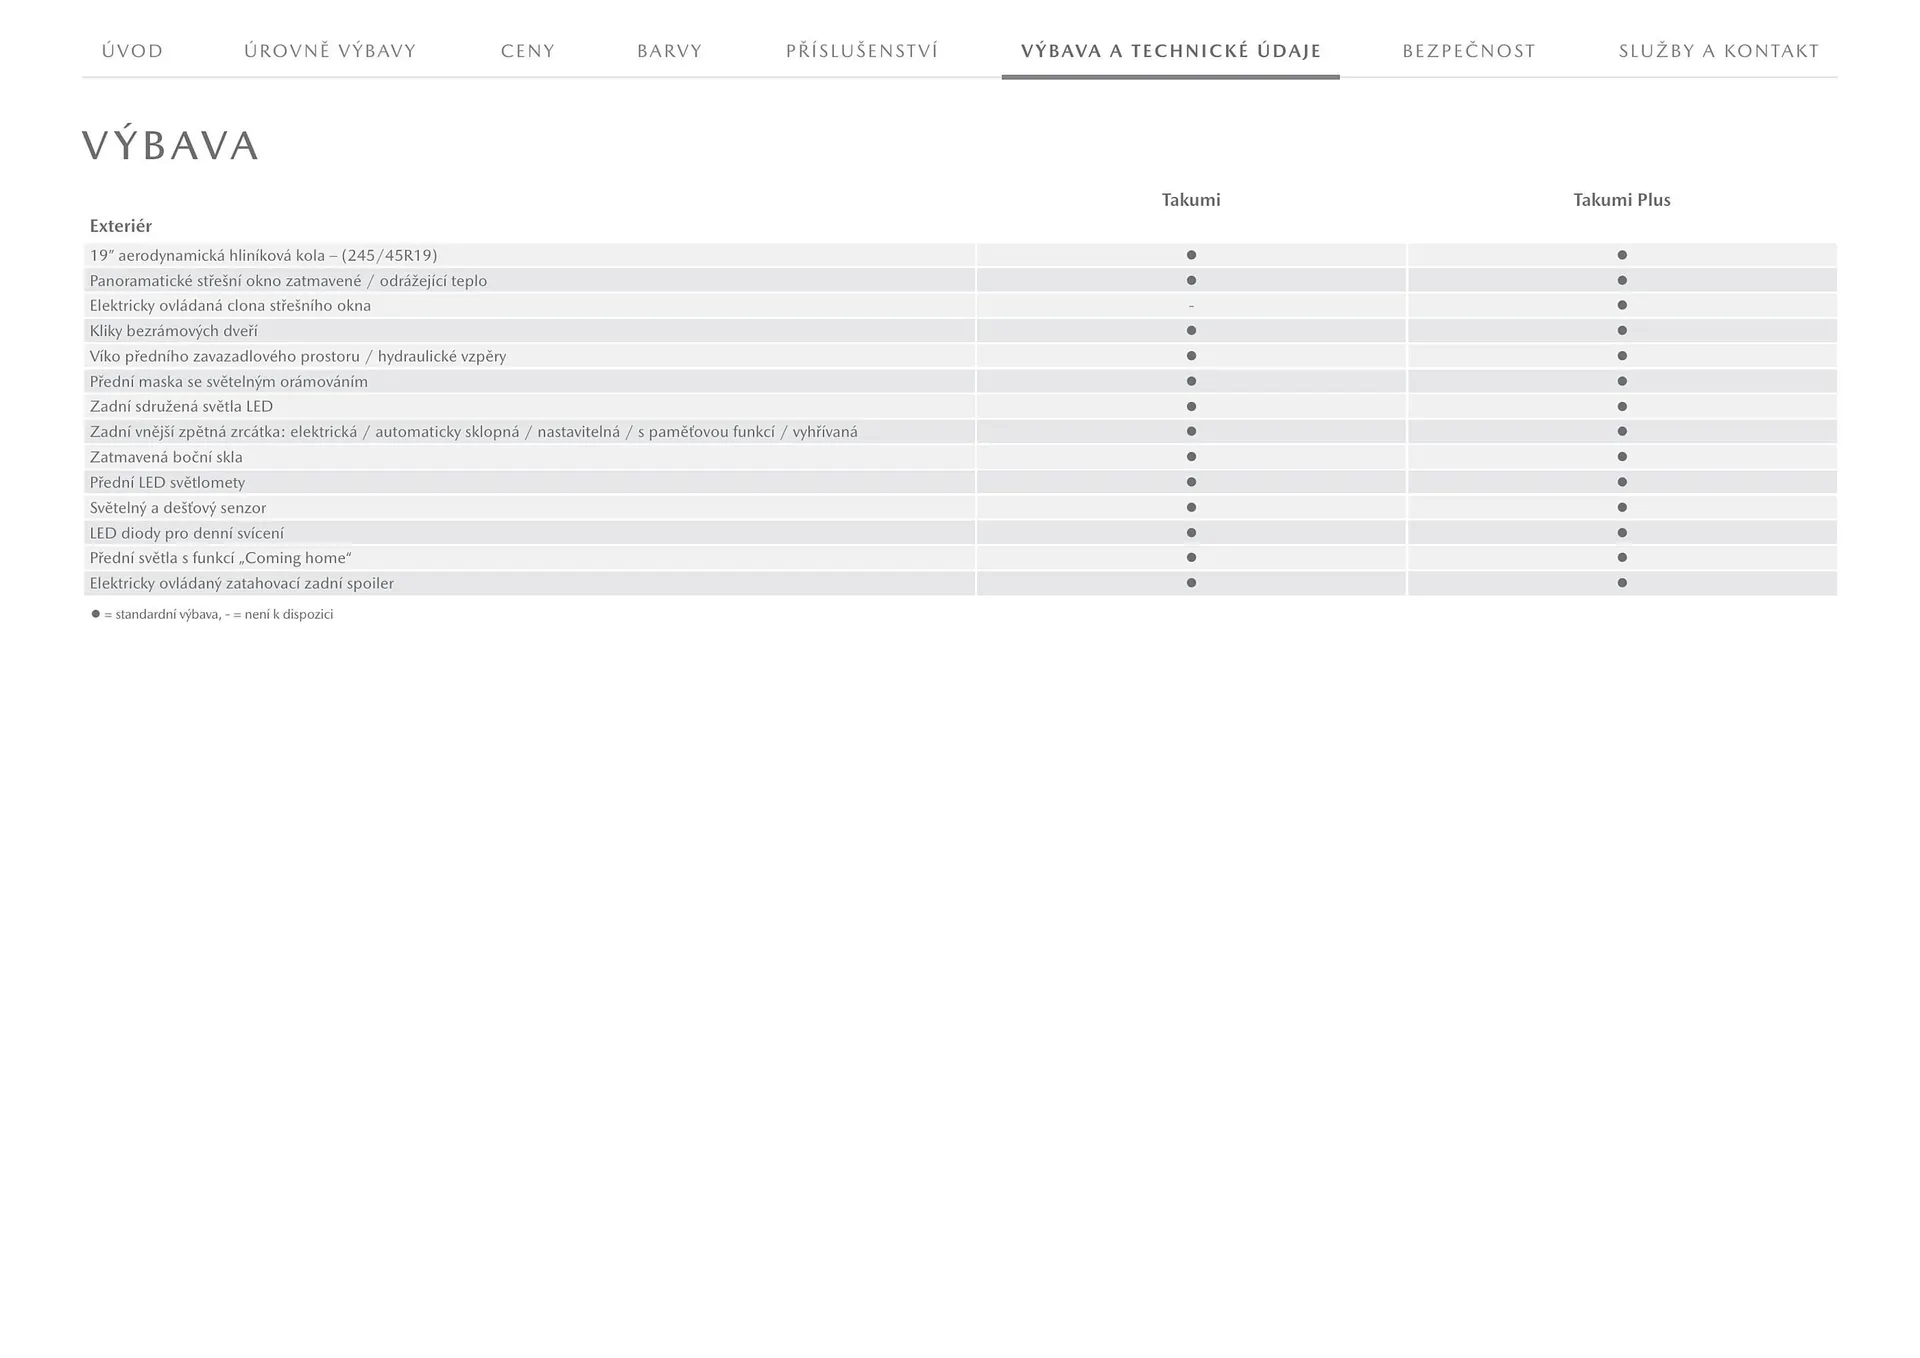This screenshot has height=1358, width=1920.
Task: Click the legend dot for standardní výbava
Action: coord(96,614)
